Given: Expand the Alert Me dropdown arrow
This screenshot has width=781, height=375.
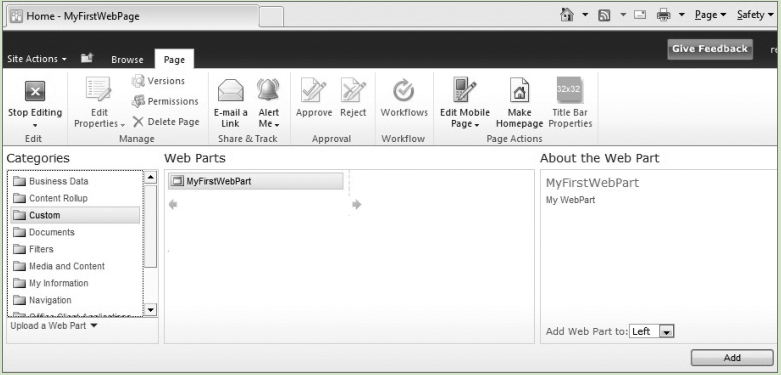Looking at the screenshot, I should pyautogui.click(x=277, y=125).
